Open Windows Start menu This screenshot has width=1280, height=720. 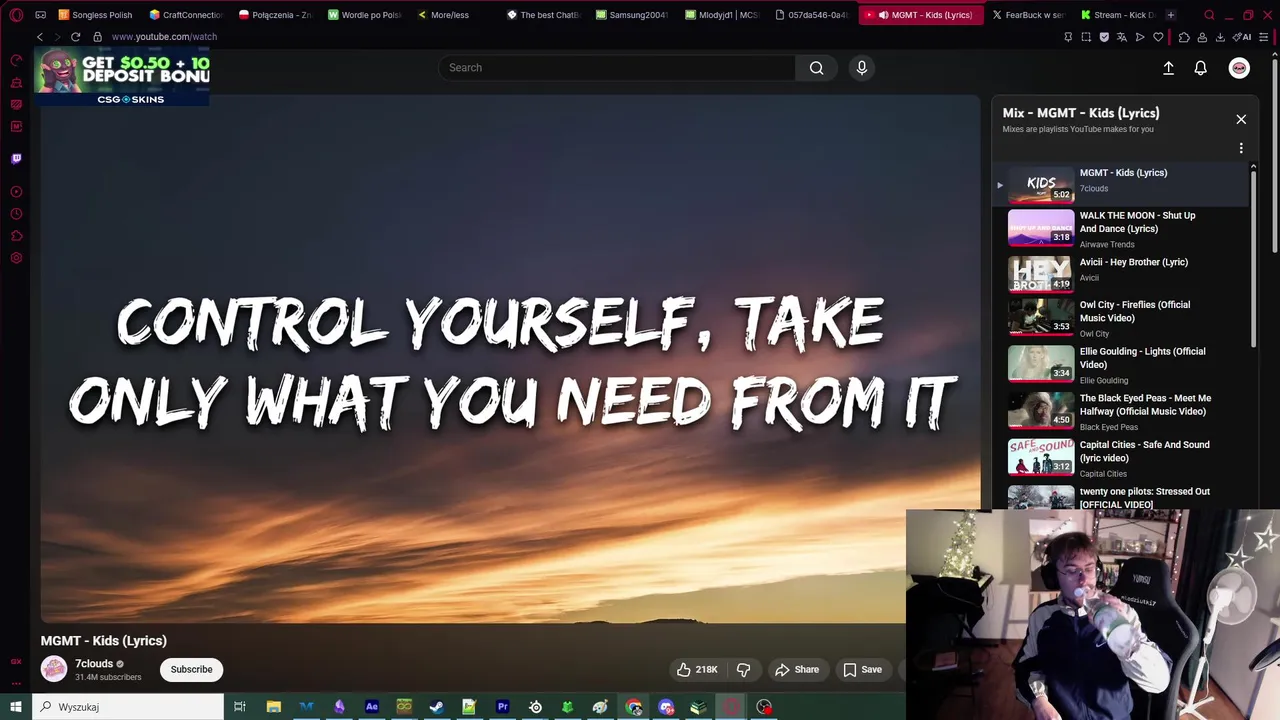16,707
